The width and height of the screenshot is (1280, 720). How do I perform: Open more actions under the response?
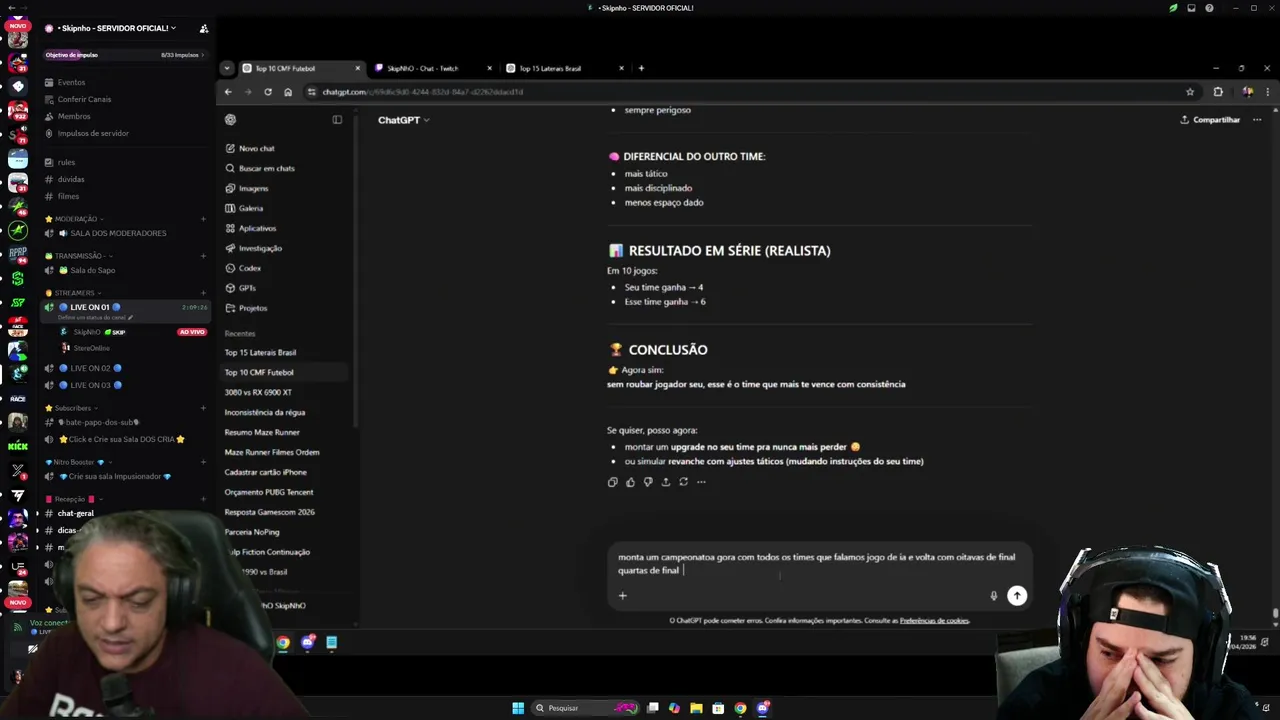701,482
